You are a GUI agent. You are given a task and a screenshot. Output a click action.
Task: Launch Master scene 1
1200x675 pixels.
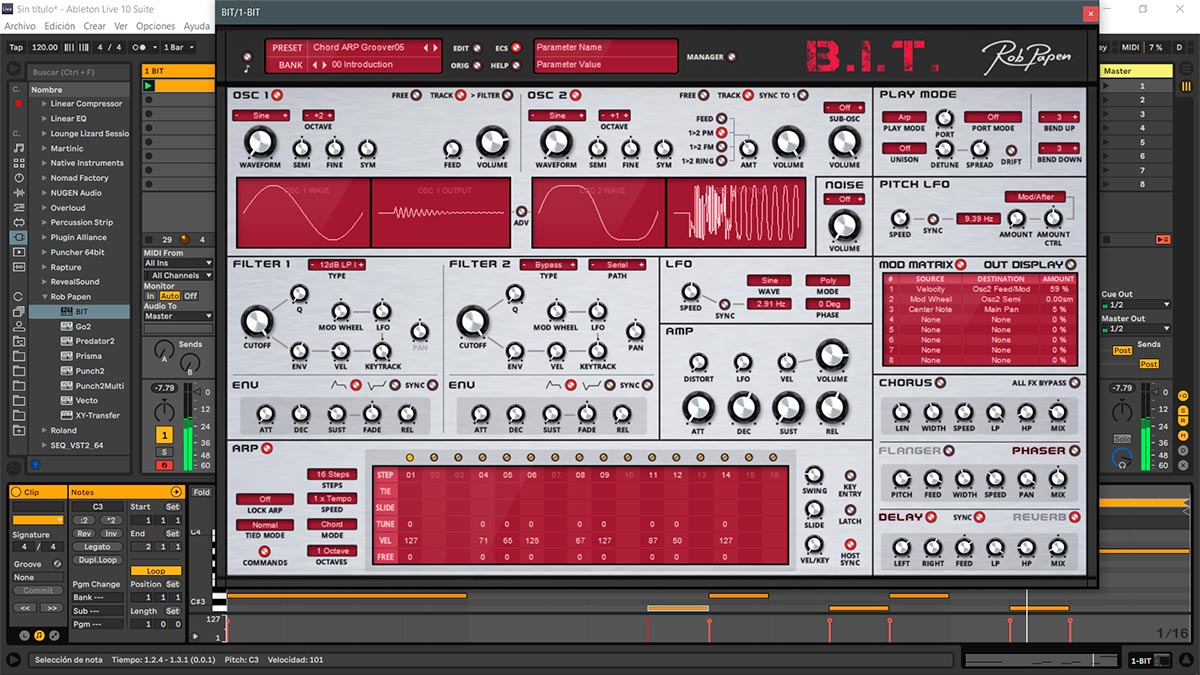pyautogui.click(x=1108, y=86)
